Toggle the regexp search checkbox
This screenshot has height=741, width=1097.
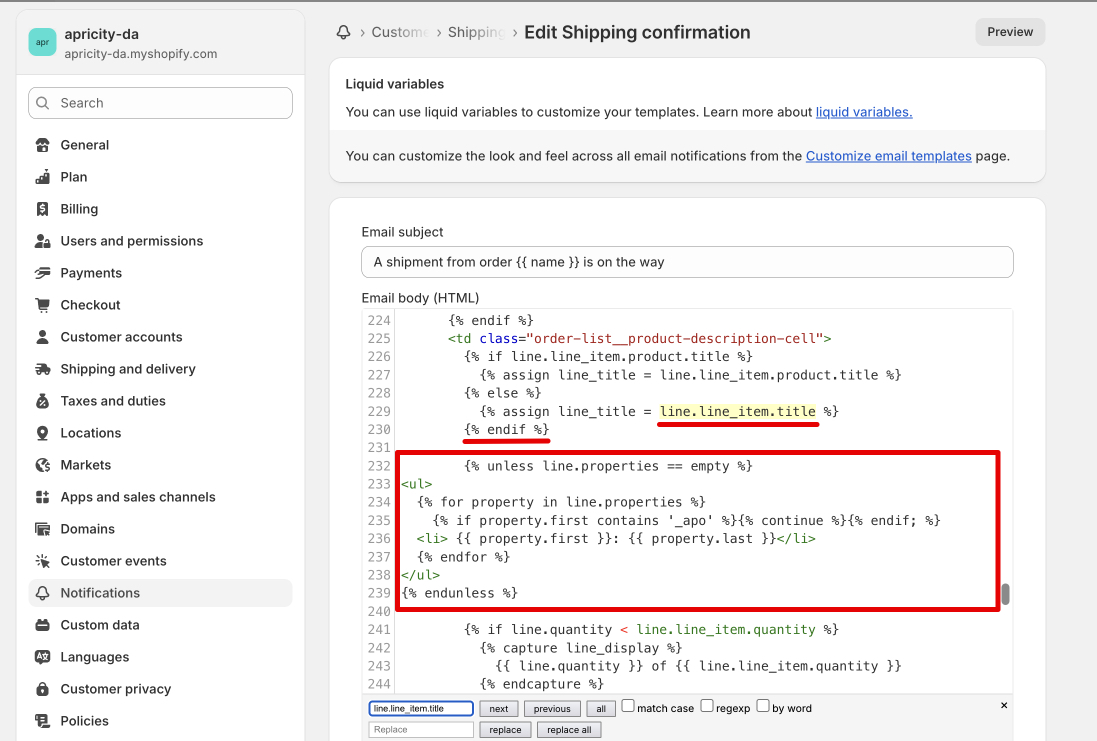click(707, 706)
